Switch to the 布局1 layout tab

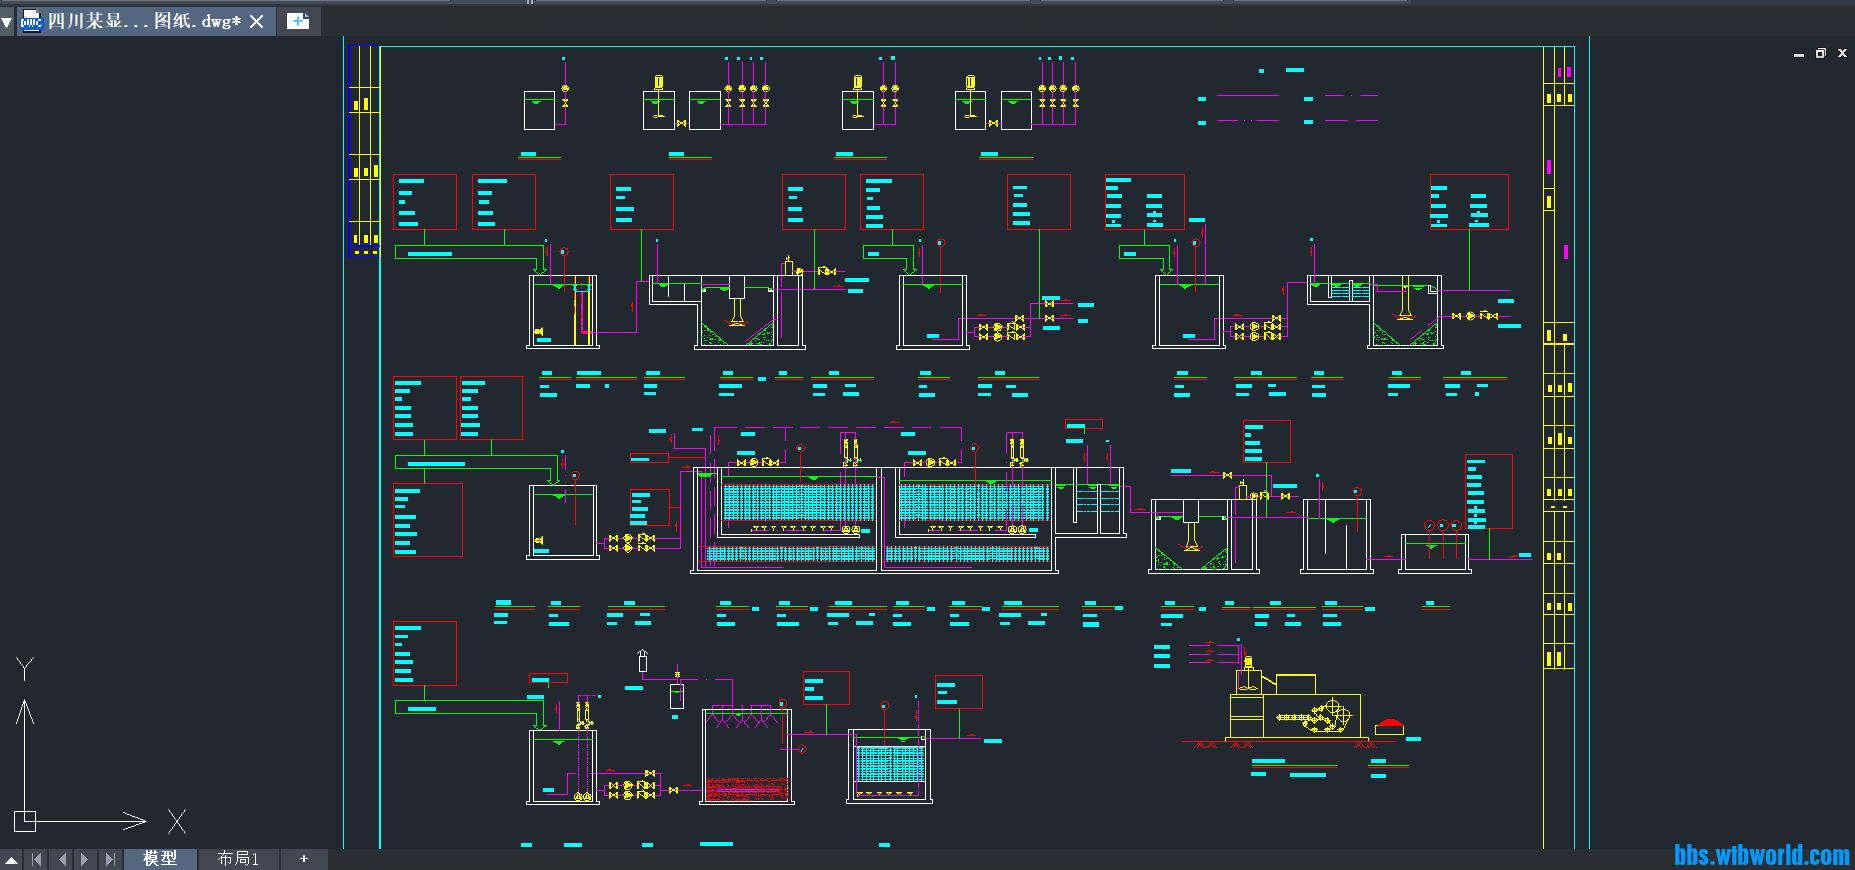(x=238, y=859)
